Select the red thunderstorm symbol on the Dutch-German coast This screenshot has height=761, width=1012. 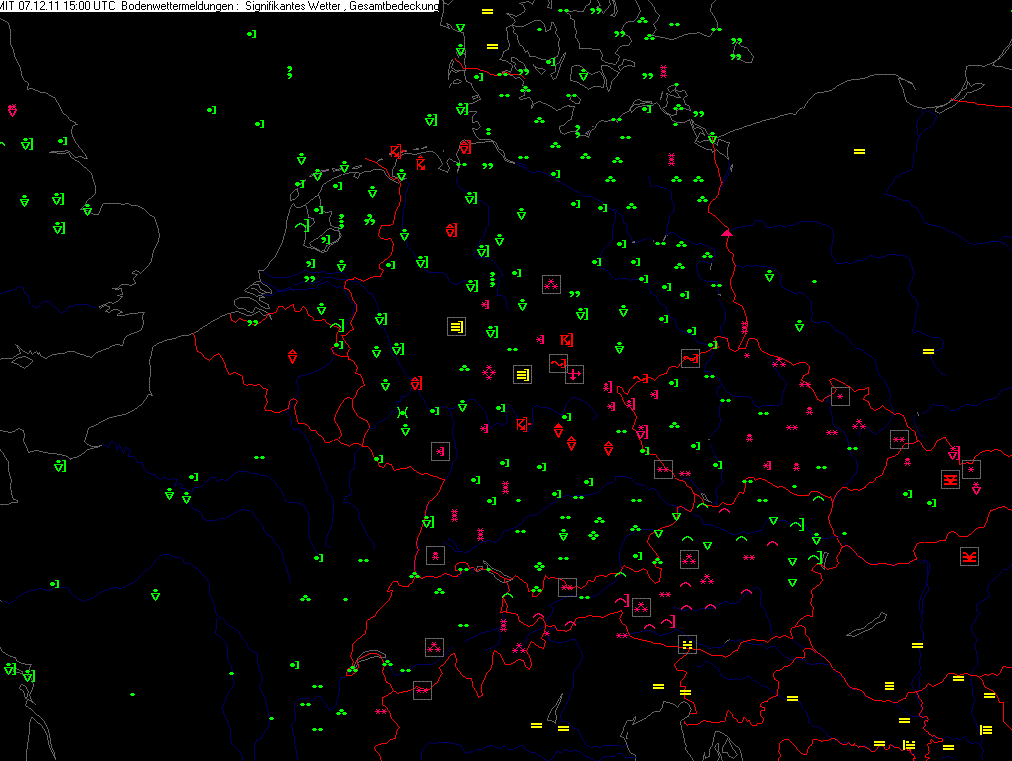(397, 151)
